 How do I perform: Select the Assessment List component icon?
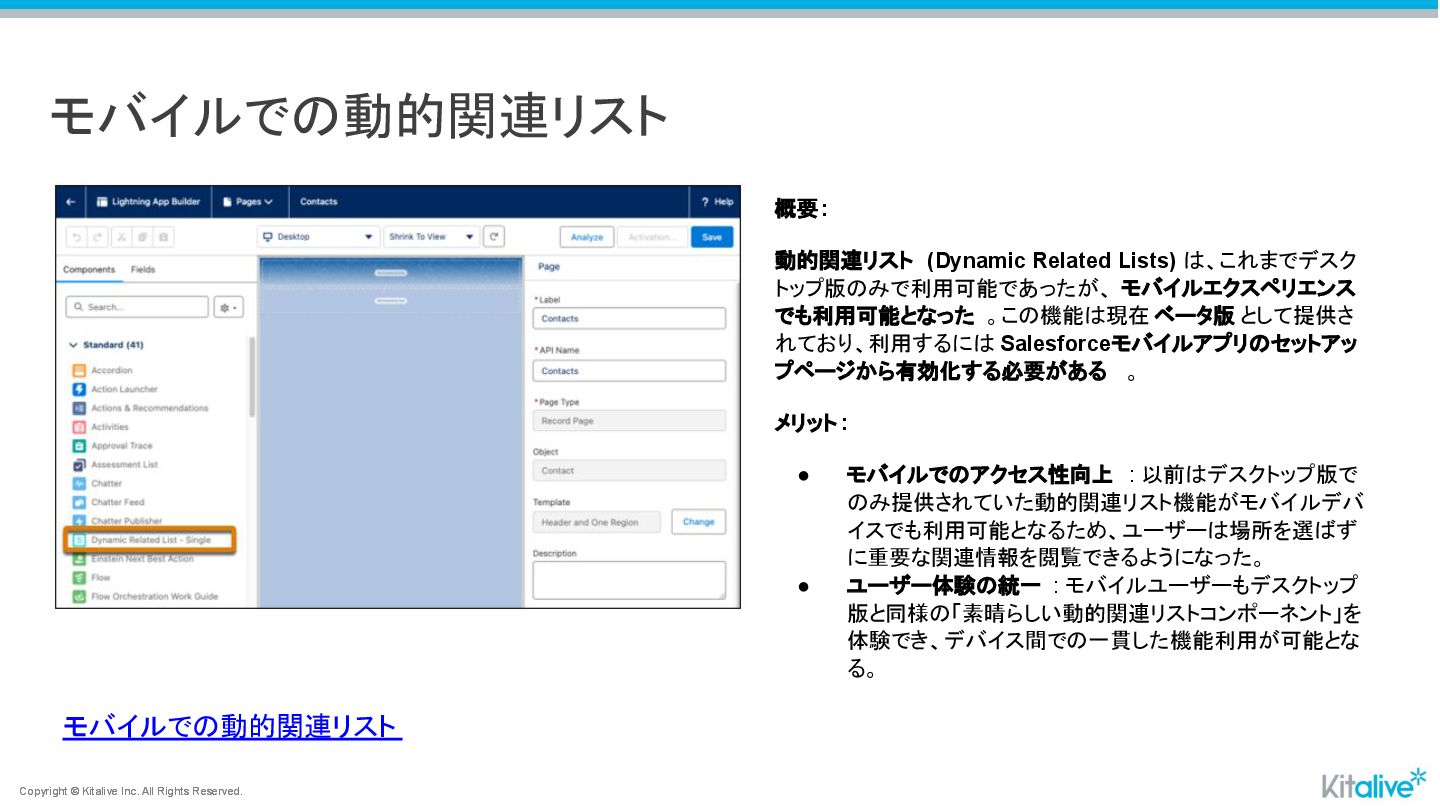tap(79, 465)
